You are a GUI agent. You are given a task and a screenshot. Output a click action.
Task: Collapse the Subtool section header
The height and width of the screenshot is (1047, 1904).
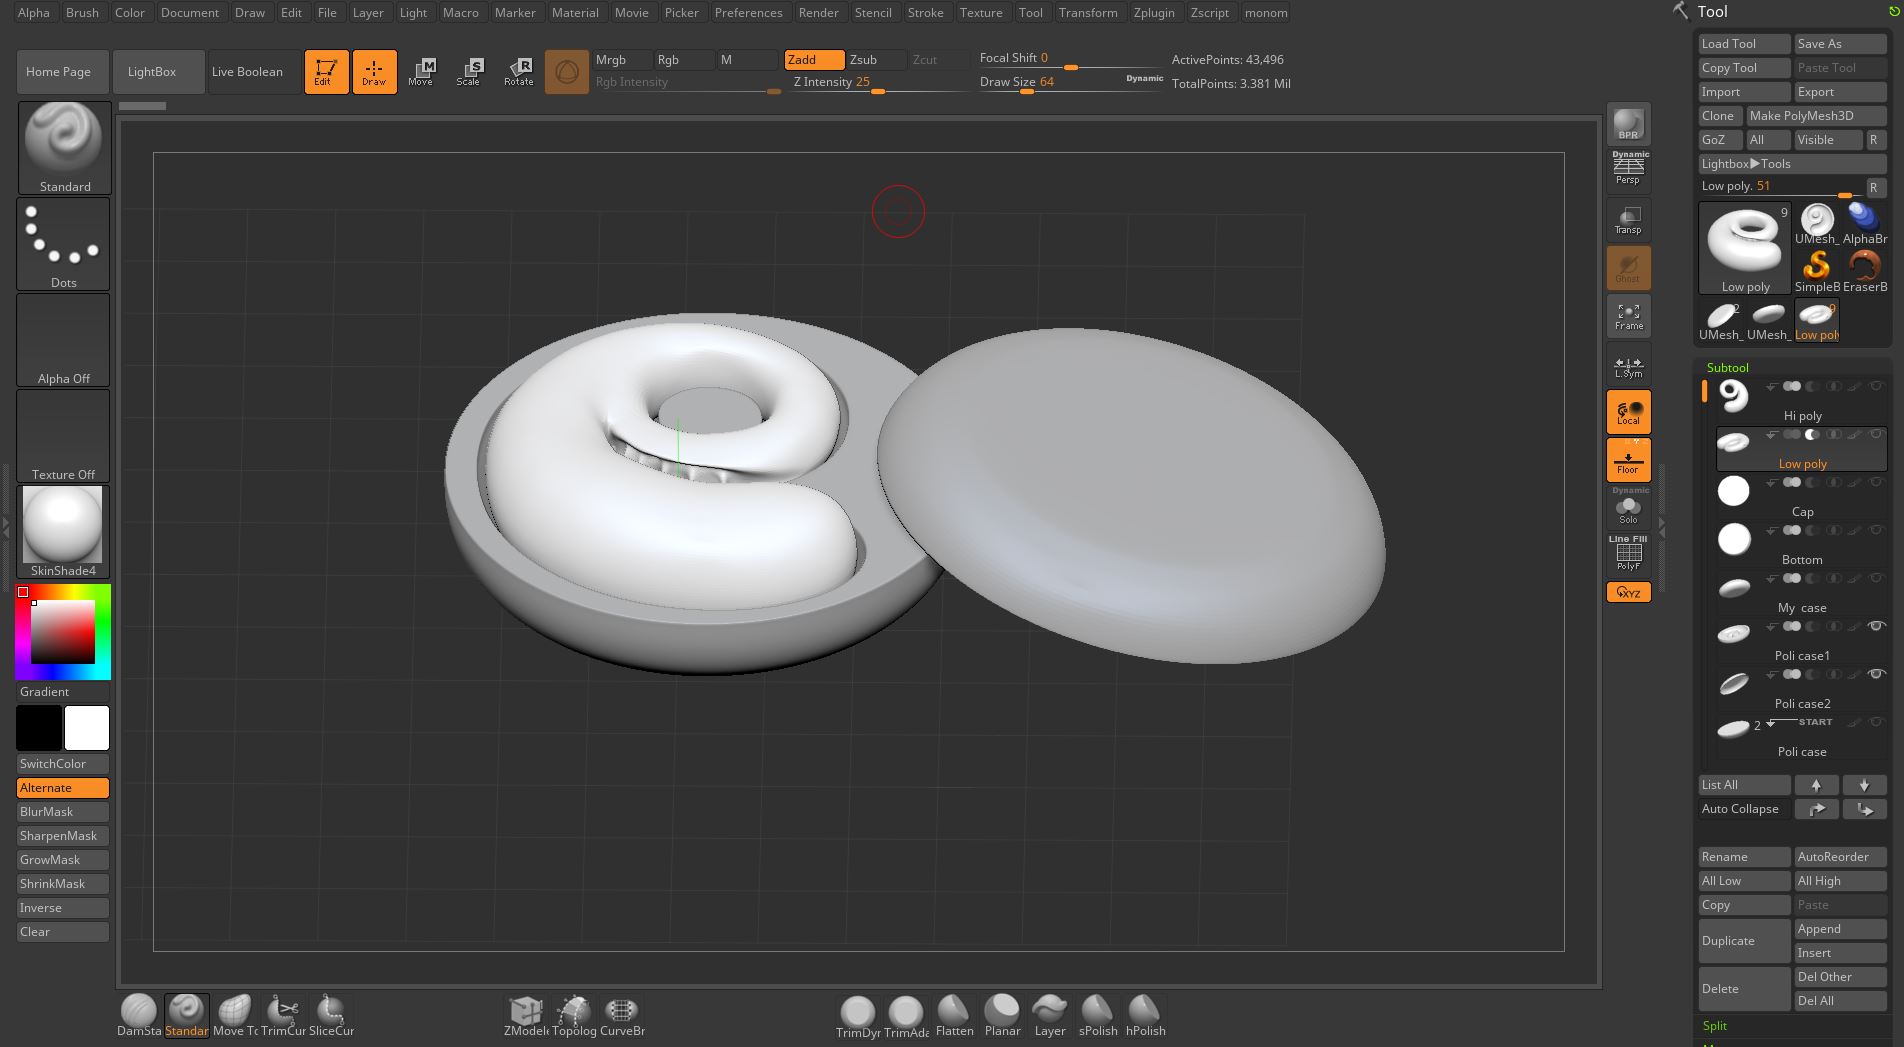(1727, 368)
